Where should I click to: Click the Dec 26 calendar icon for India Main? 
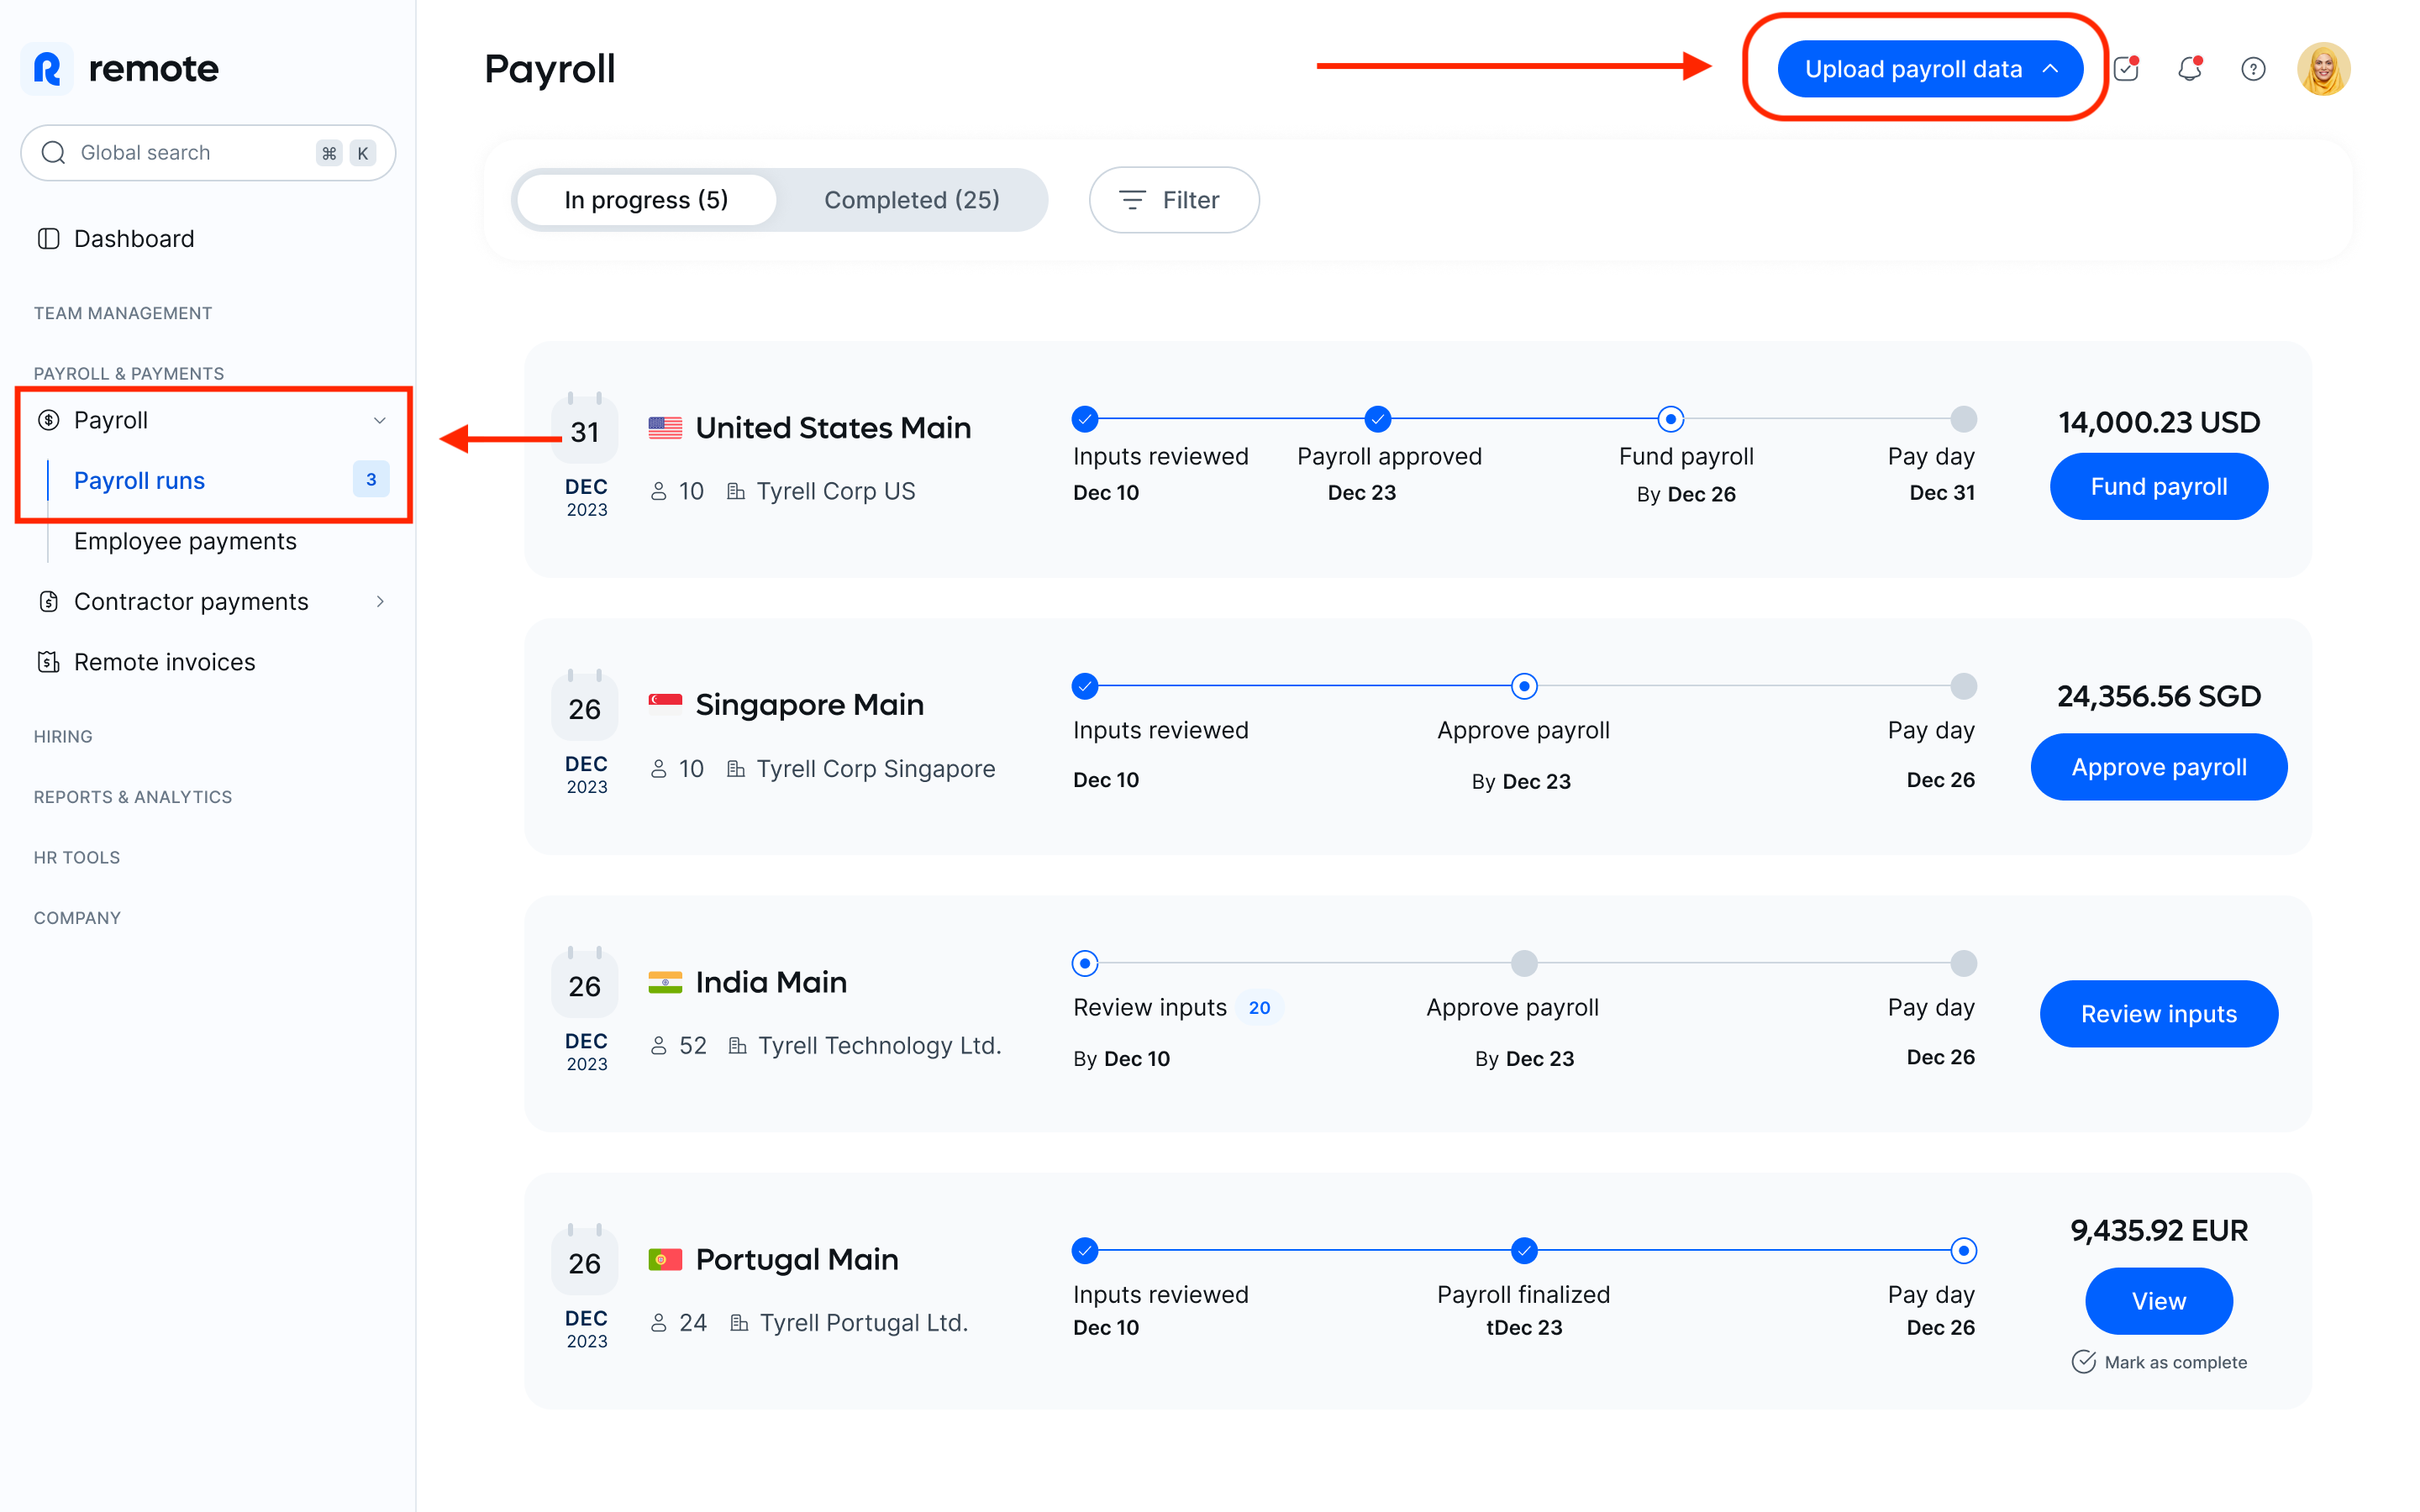[585, 982]
